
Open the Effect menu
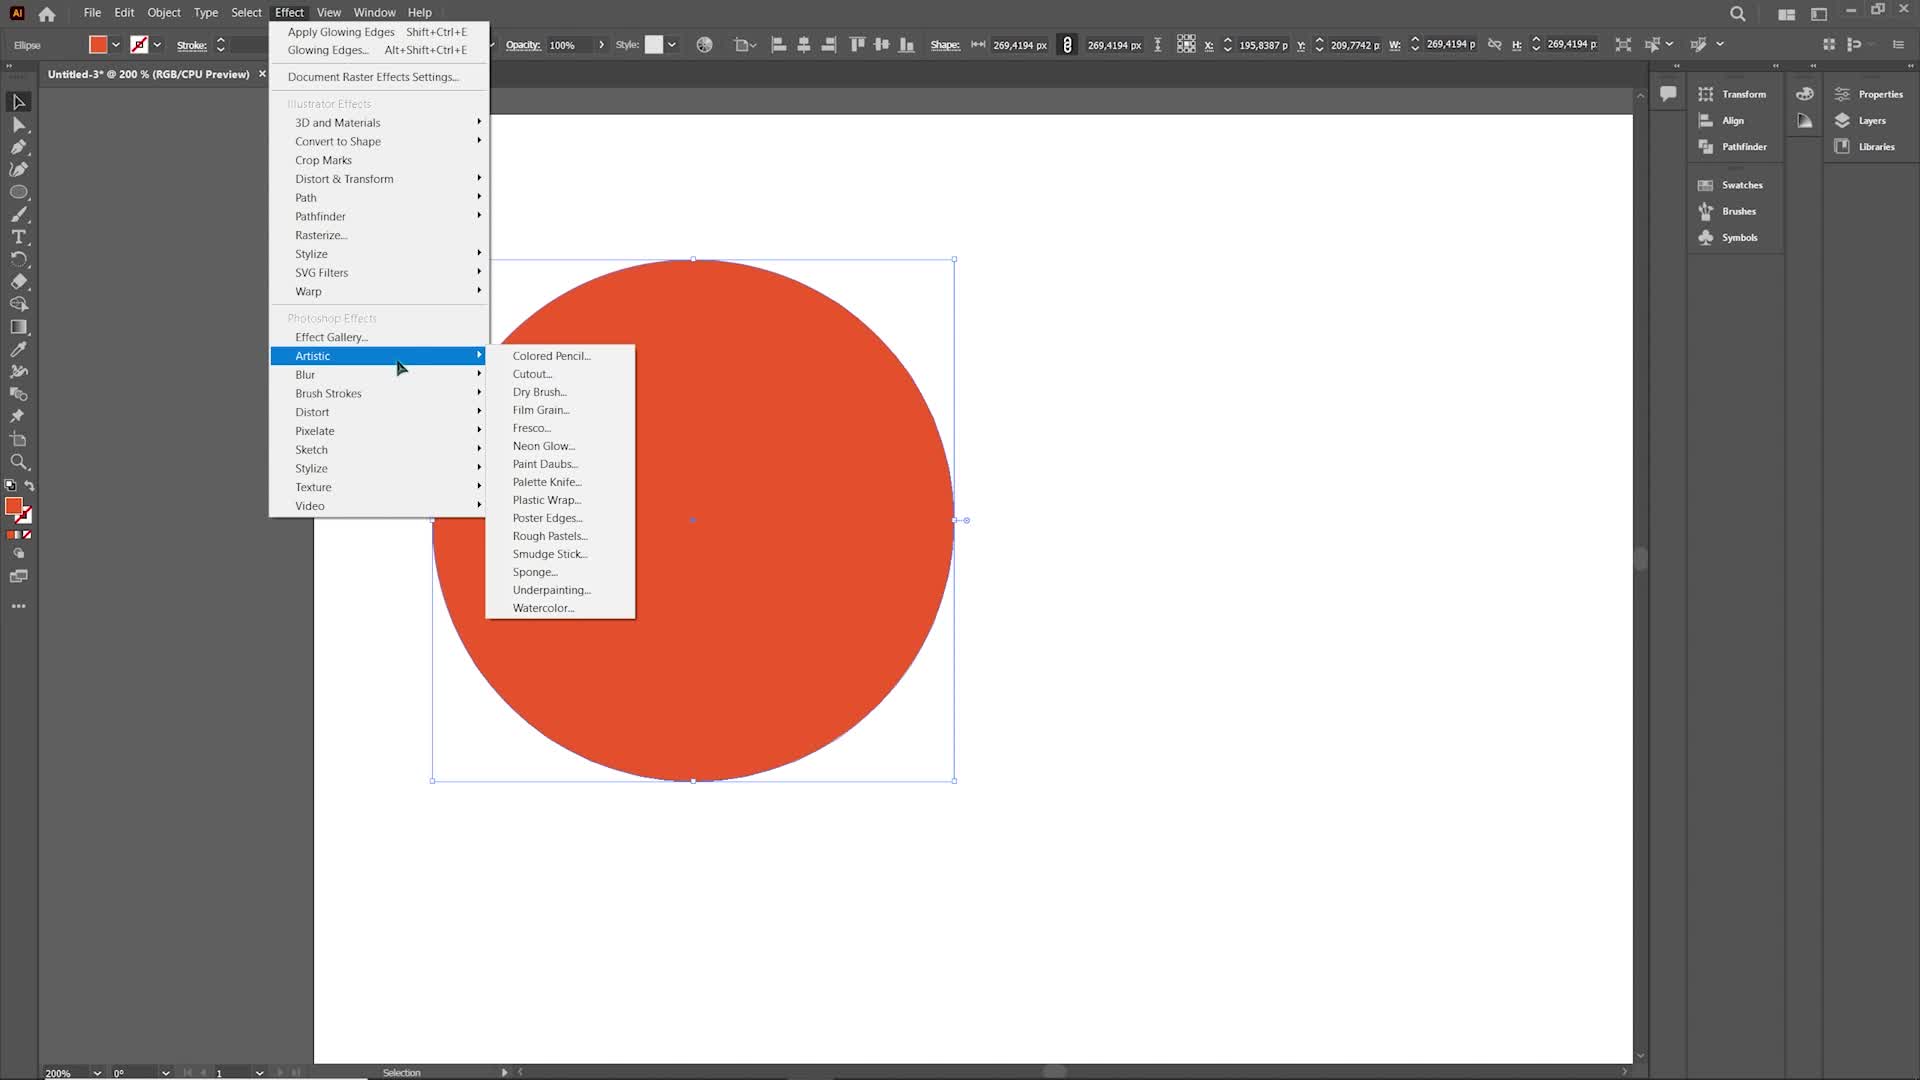coord(289,13)
